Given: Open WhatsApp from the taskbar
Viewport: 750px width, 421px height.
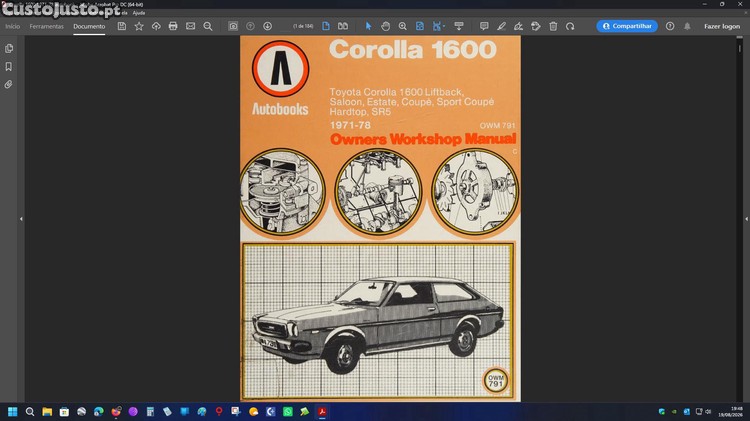Looking at the screenshot, I should tap(287, 412).
